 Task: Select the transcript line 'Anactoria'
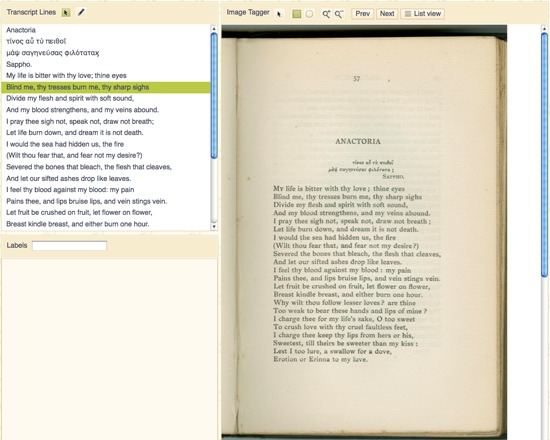(x=106, y=30)
